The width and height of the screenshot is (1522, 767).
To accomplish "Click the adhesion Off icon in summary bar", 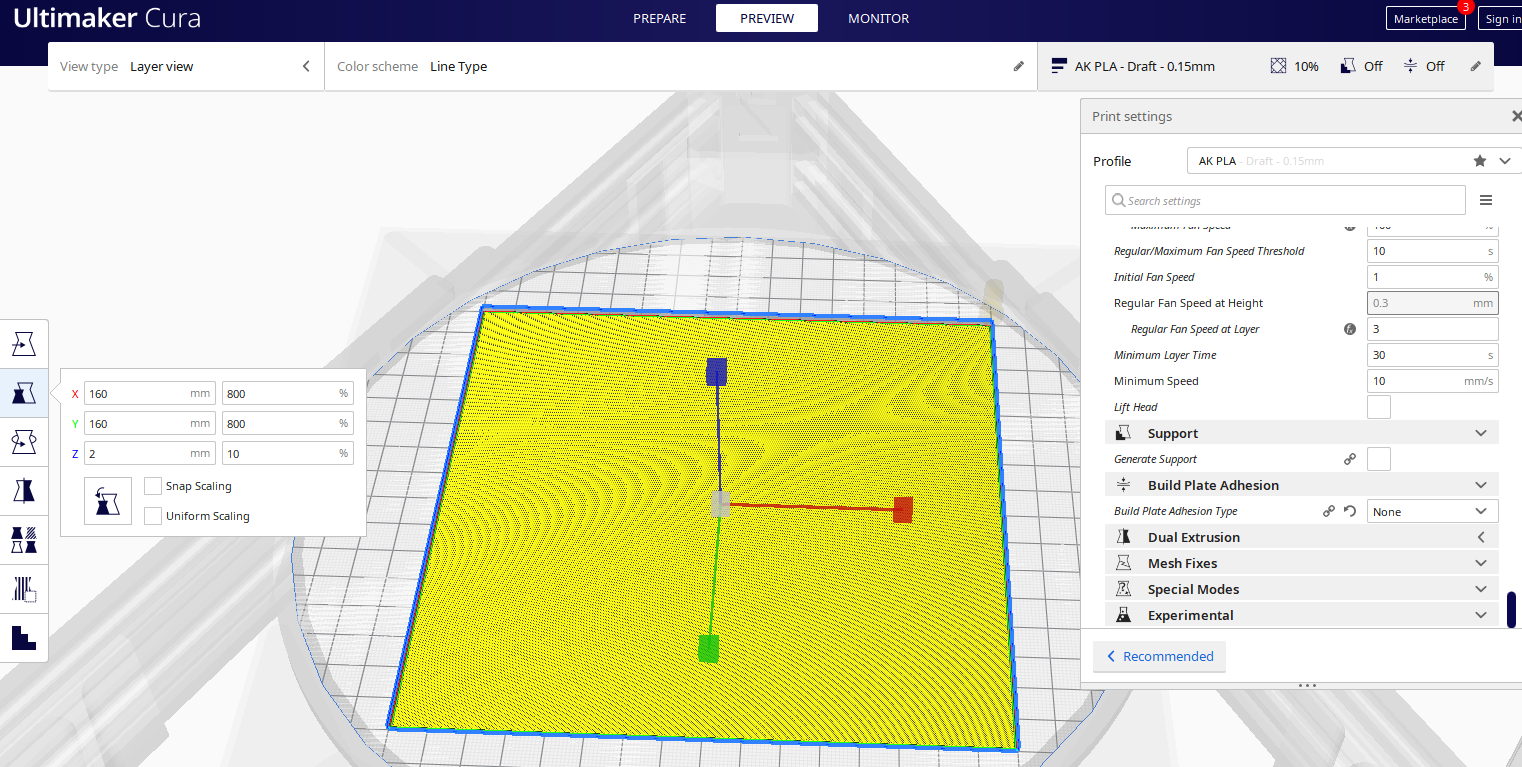I will (1410, 66).
